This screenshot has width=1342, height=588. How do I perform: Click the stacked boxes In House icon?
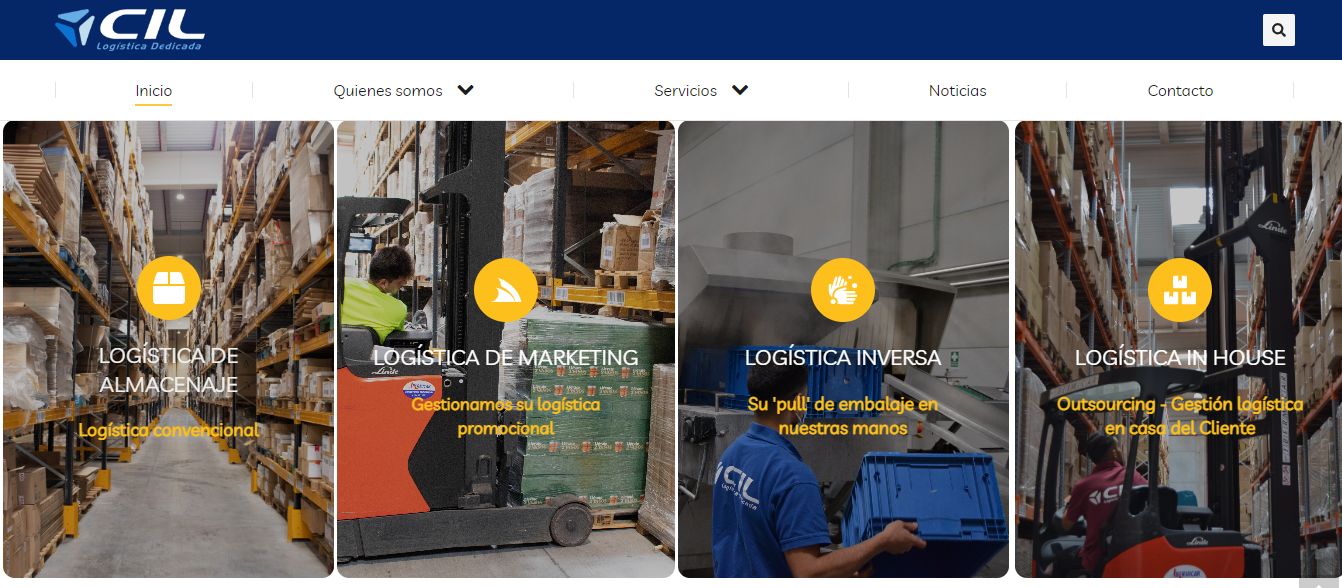[x=1180, y=290]
